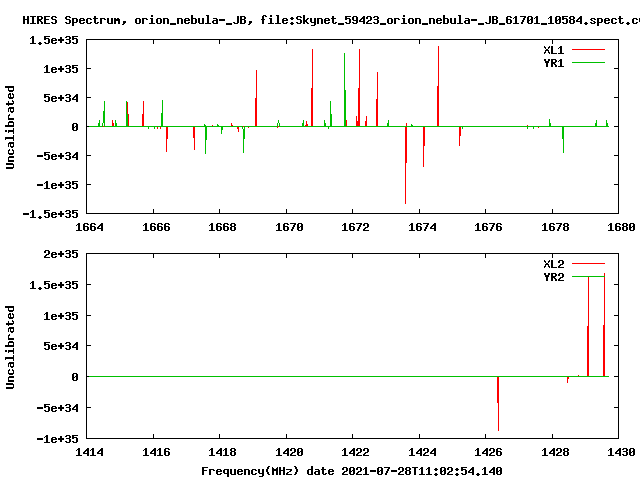Click the red XL2 legend line sample
640x480 pixels.
click(588, 264)
